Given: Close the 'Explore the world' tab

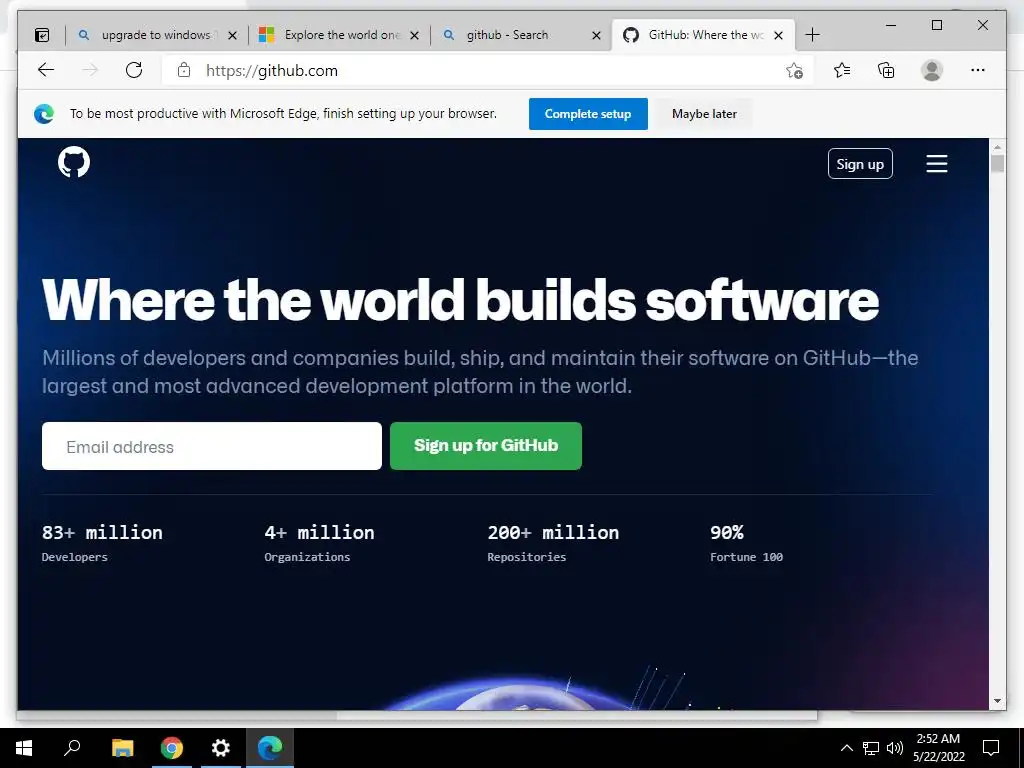Looking at the screenshot, I should click(414, 35).
